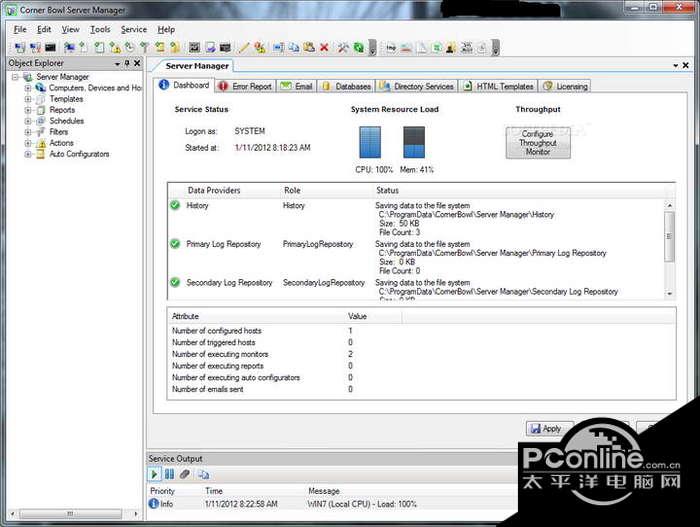Select the Schedules item in Object Explorer
This screenshot has width=700, height=527.
coord(67,121)
